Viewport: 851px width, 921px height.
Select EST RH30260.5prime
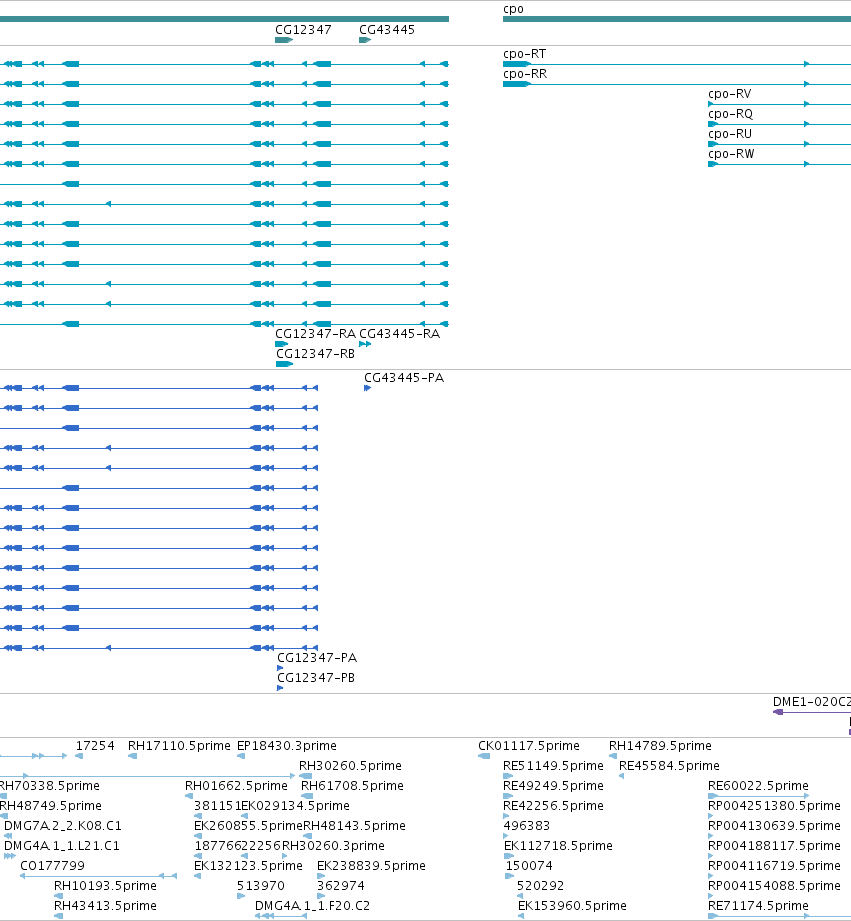350,766
